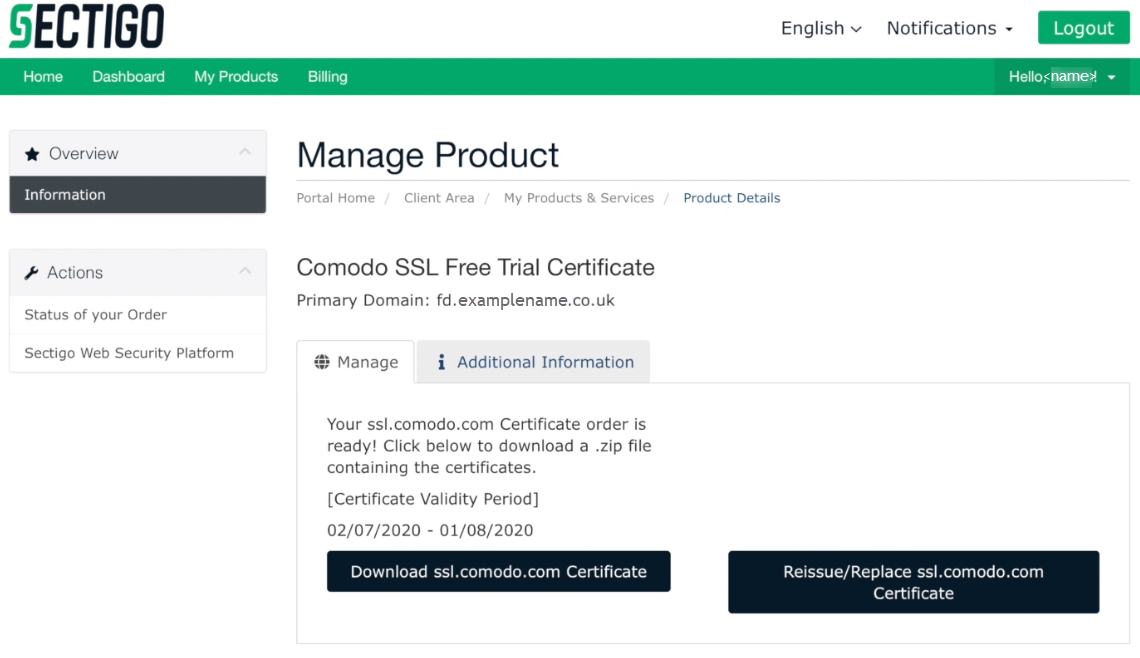Go to Dashboard in navigation bar

click(x=128, y=77)
